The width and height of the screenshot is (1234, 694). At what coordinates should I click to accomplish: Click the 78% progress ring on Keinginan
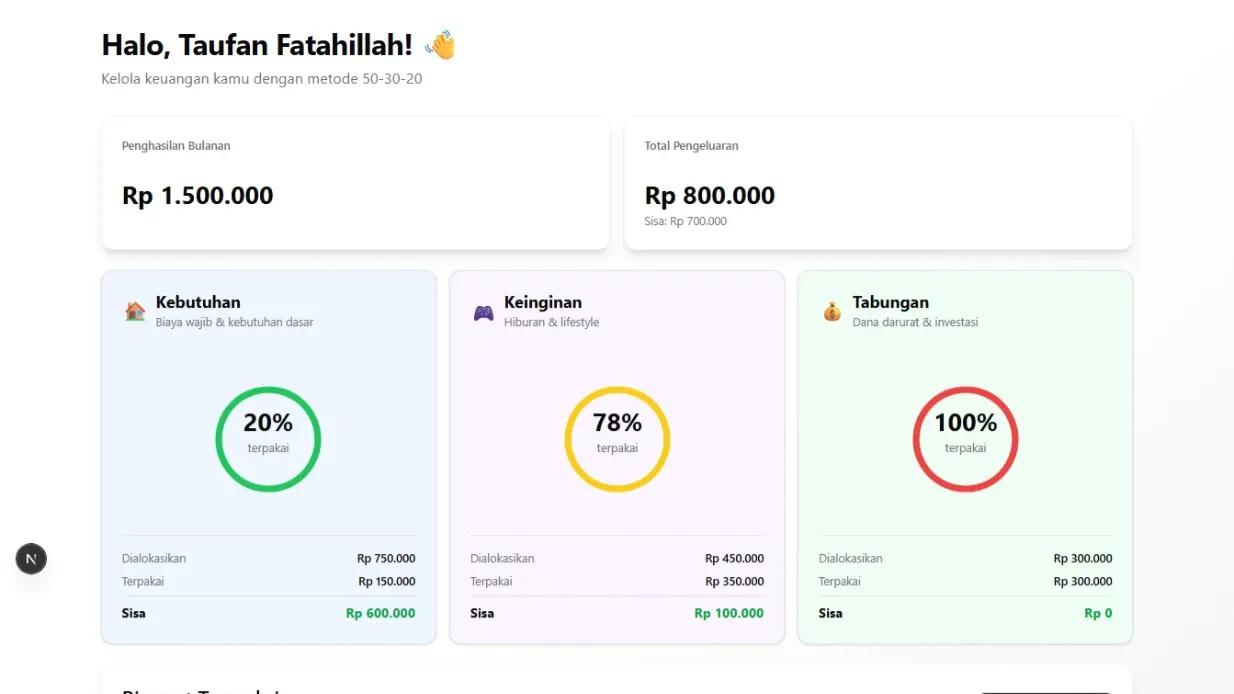pyautogui.click(x=617, y=438)
